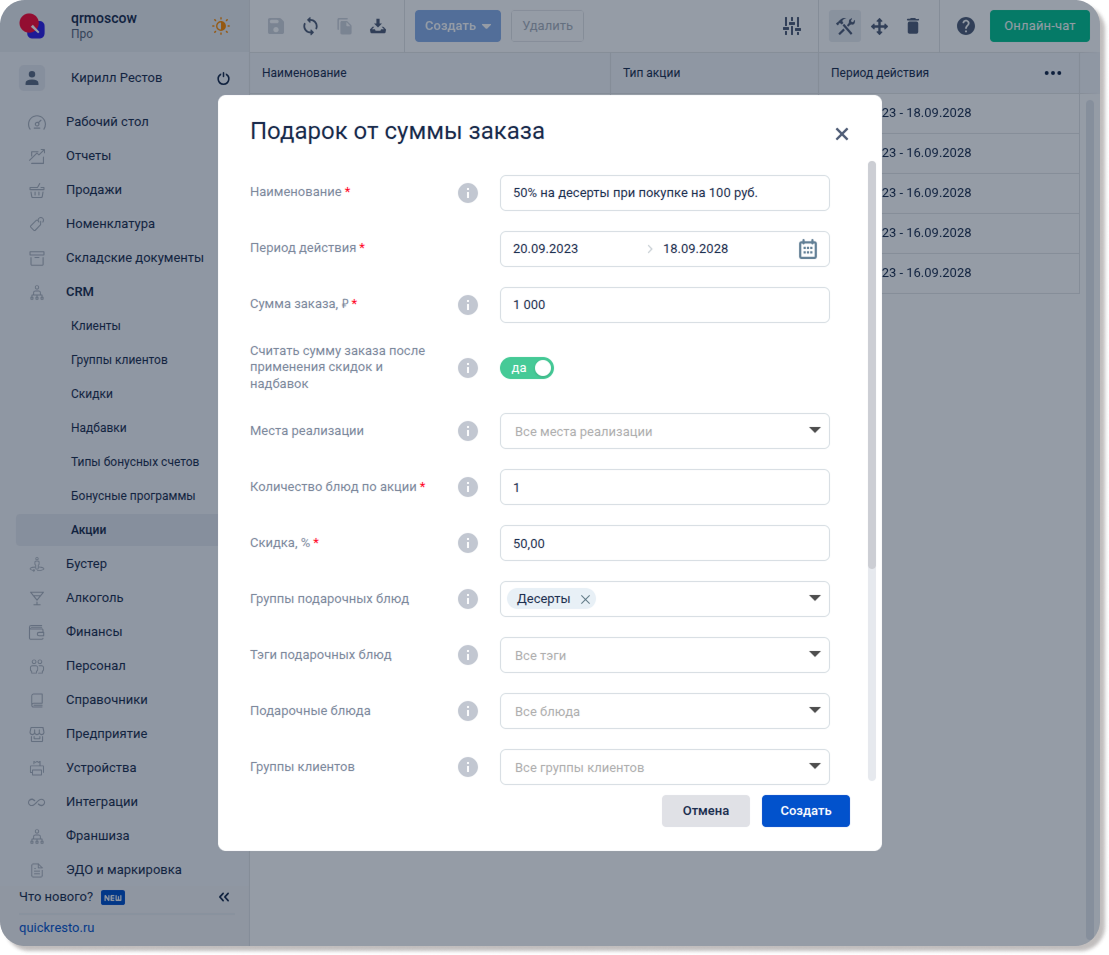This screenshot has height=955, width=1109.
Task: Click the Сумма заказа input field
Action: pyautogui.click(x=664, y=305)
